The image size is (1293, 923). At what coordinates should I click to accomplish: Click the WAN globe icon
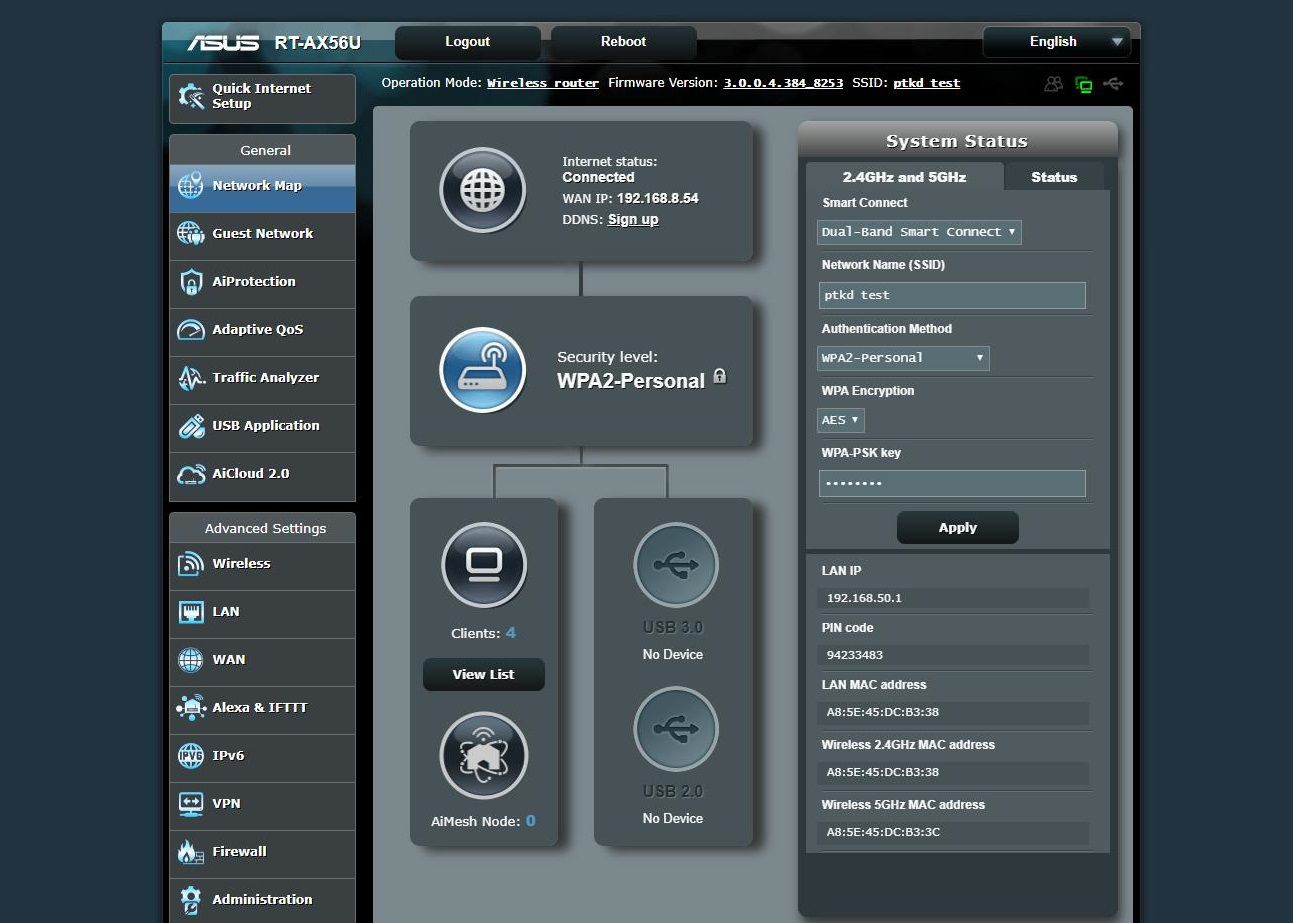click(191, 660)
